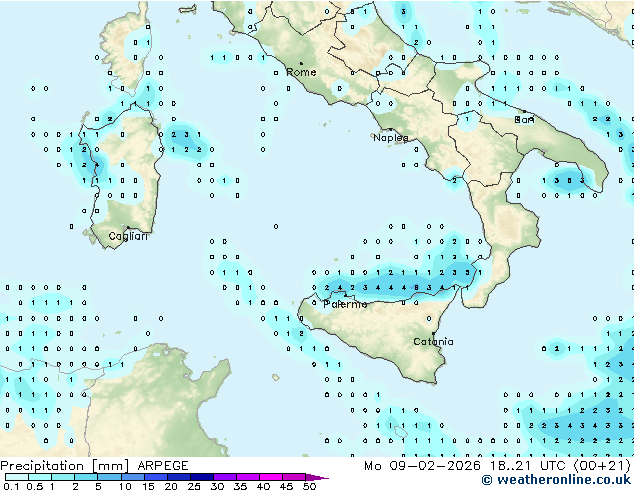634x490 pixels.
Task: Select the 10–15 mm legend swatch
Action: [133, 477]
